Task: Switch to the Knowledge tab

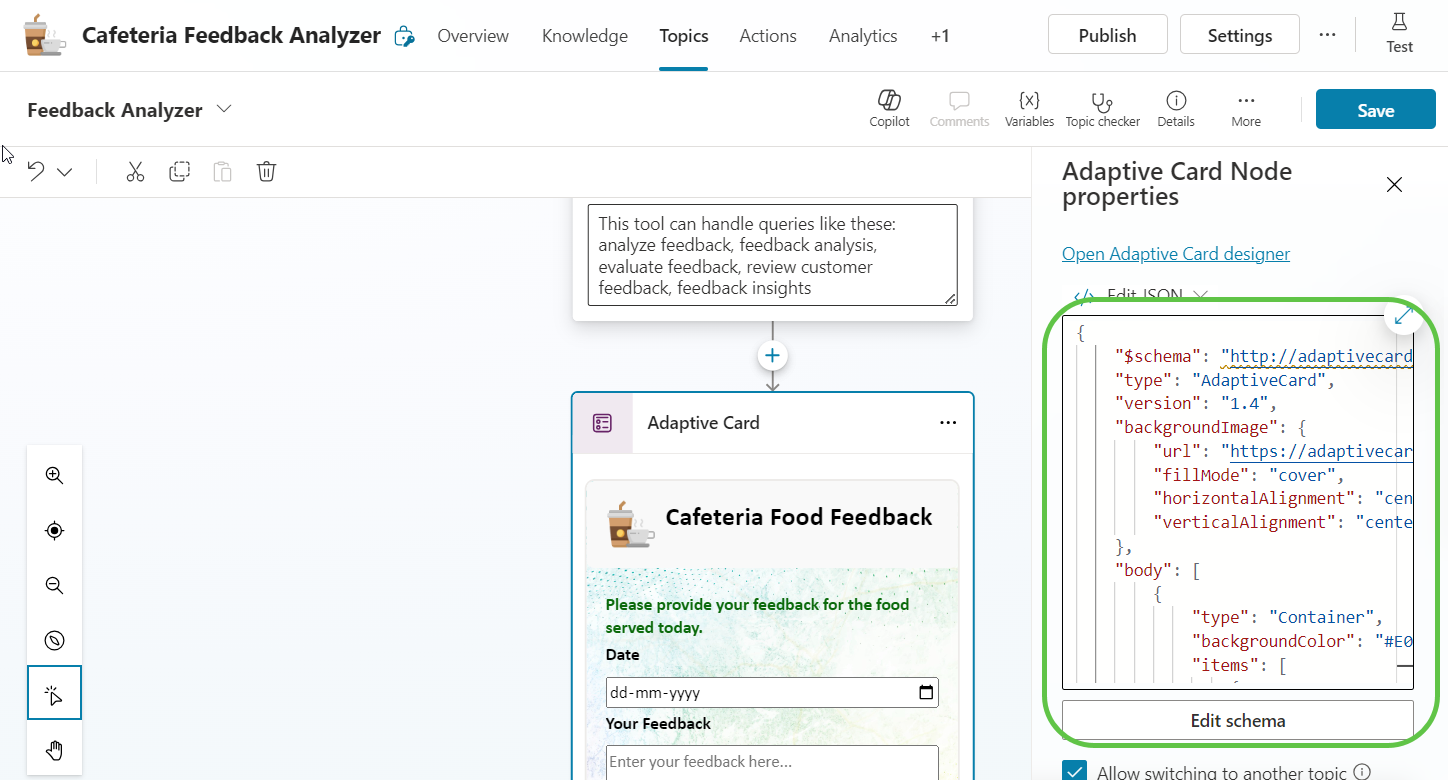Action: click(585, 36)
